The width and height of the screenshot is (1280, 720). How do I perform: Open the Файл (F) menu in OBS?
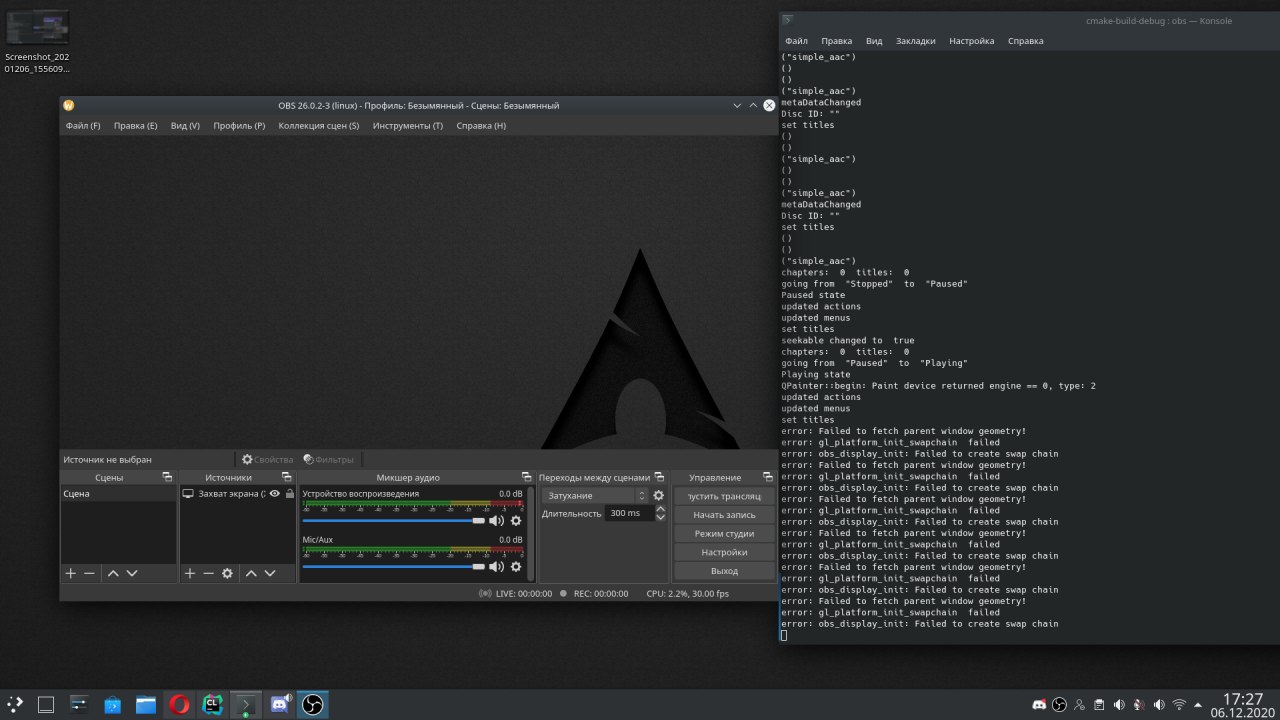(83, 126)
